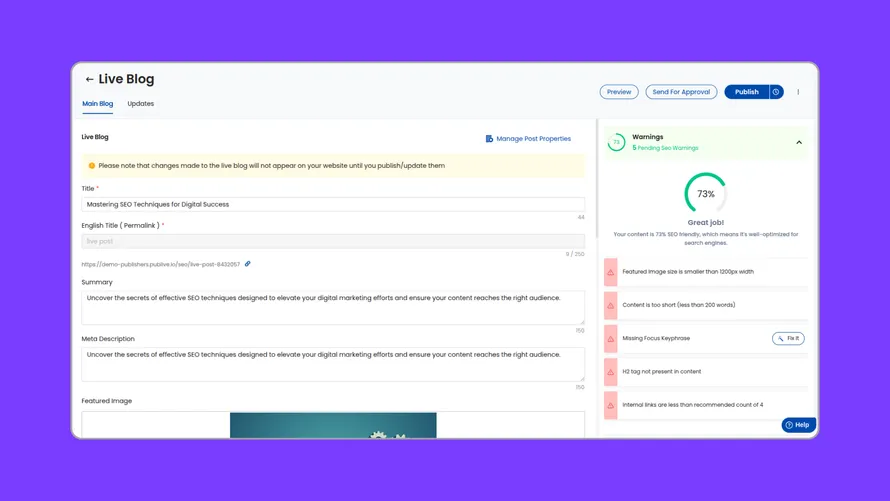The height and width of the screenshot is (501, 890).
Task: Collapse the Warnings panel with chevron
Action: pos(799,143)
